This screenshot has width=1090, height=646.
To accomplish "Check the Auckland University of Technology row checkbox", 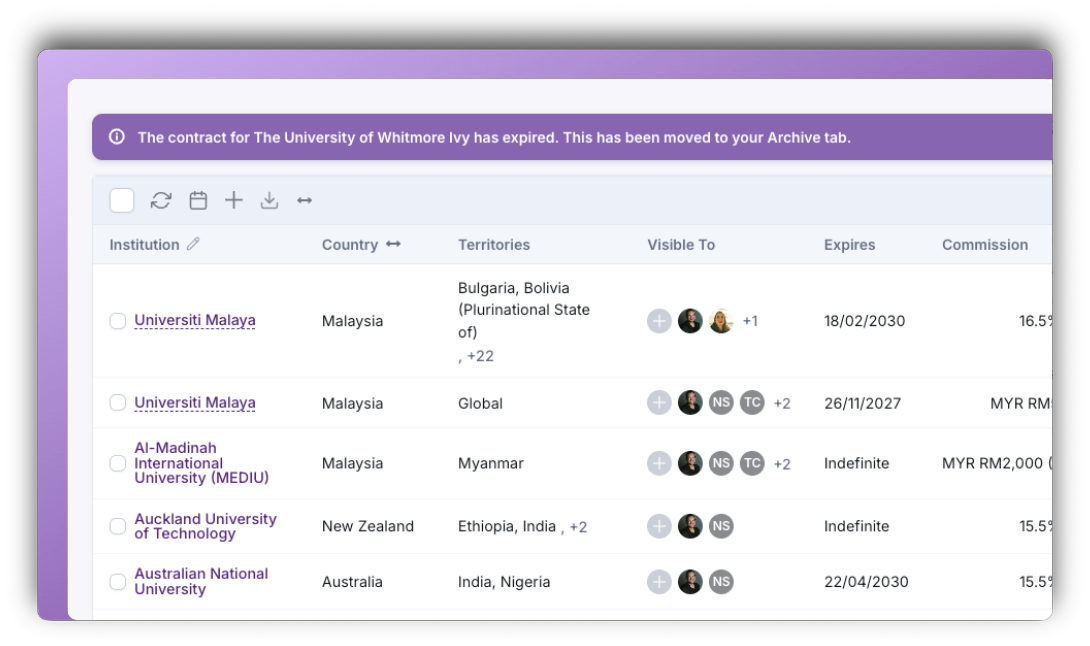I will (x=117, y=526).
